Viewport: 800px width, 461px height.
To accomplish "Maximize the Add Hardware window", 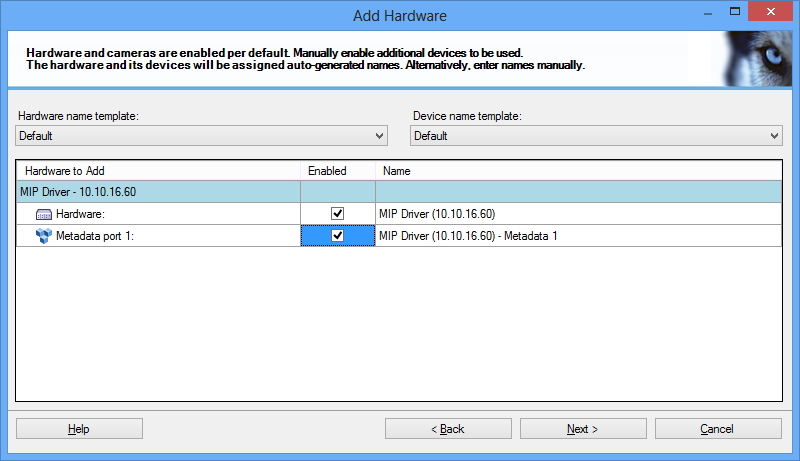I will (735, 11).
